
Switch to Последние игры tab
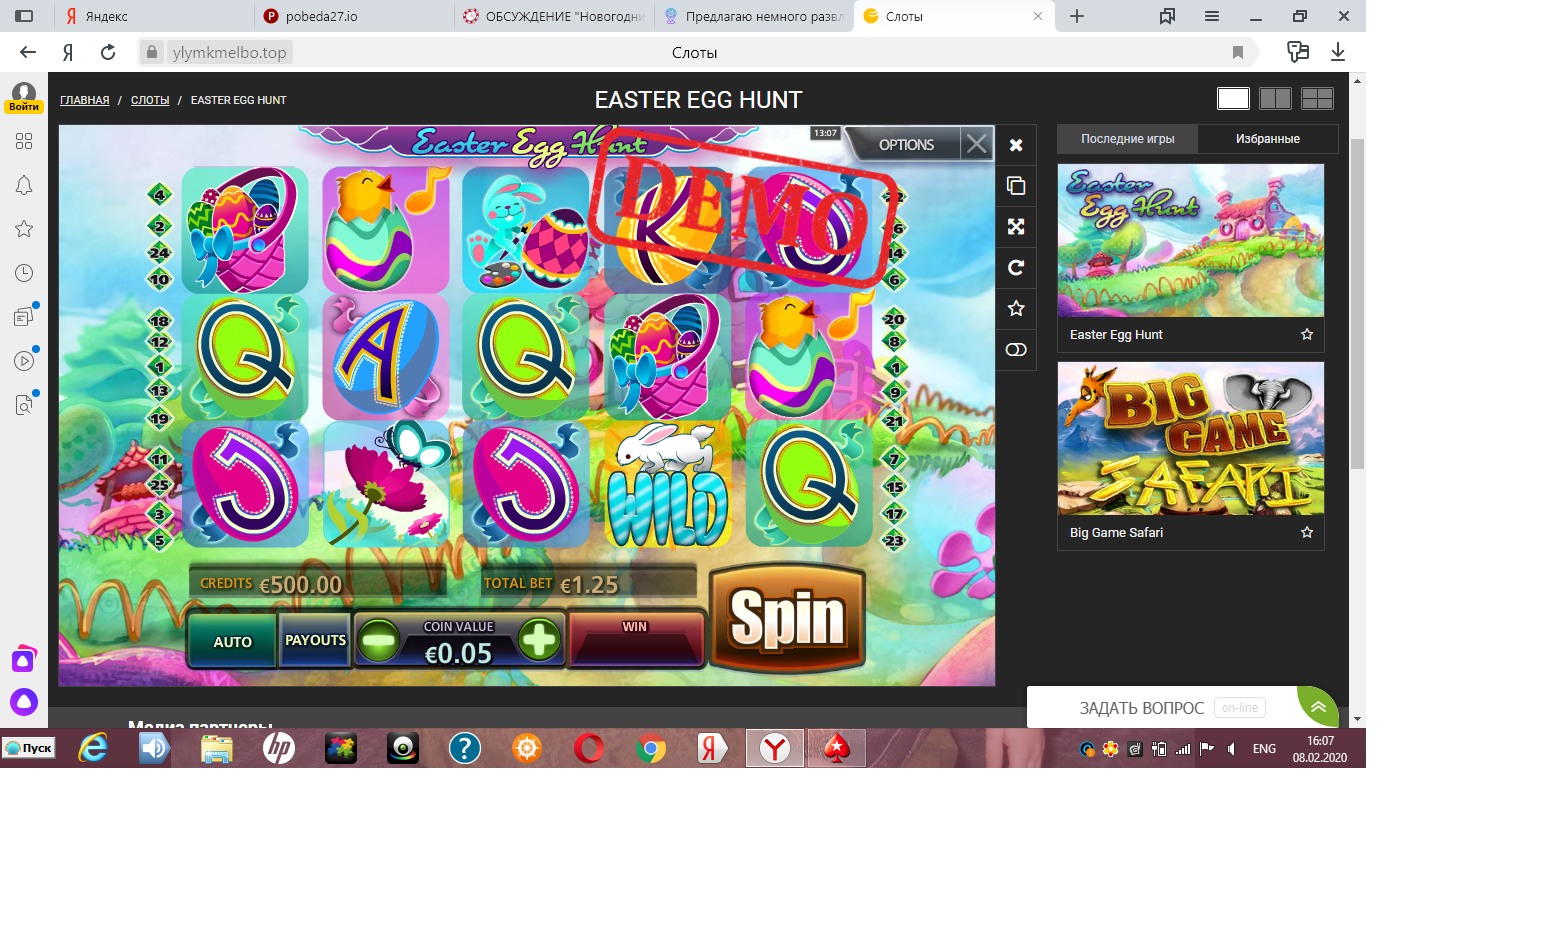pyautogui.click(x=1127, y=139)
